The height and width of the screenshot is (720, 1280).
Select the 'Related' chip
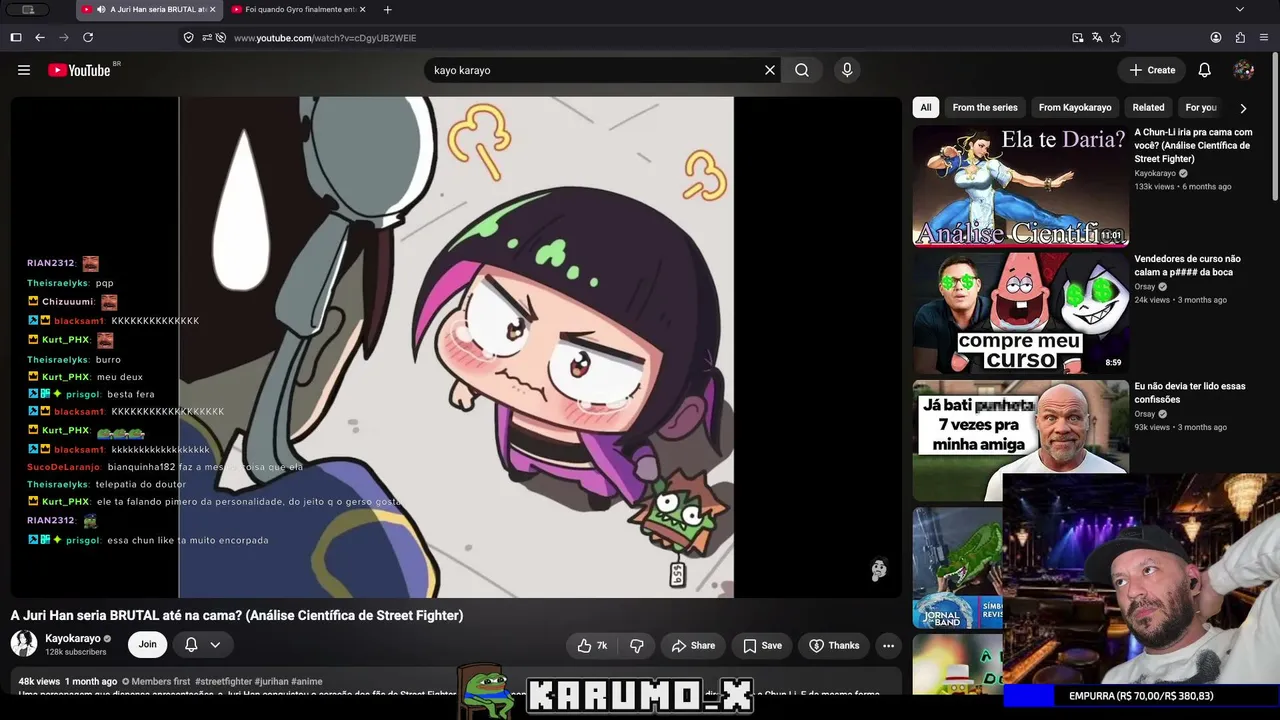coord(1148,107)
